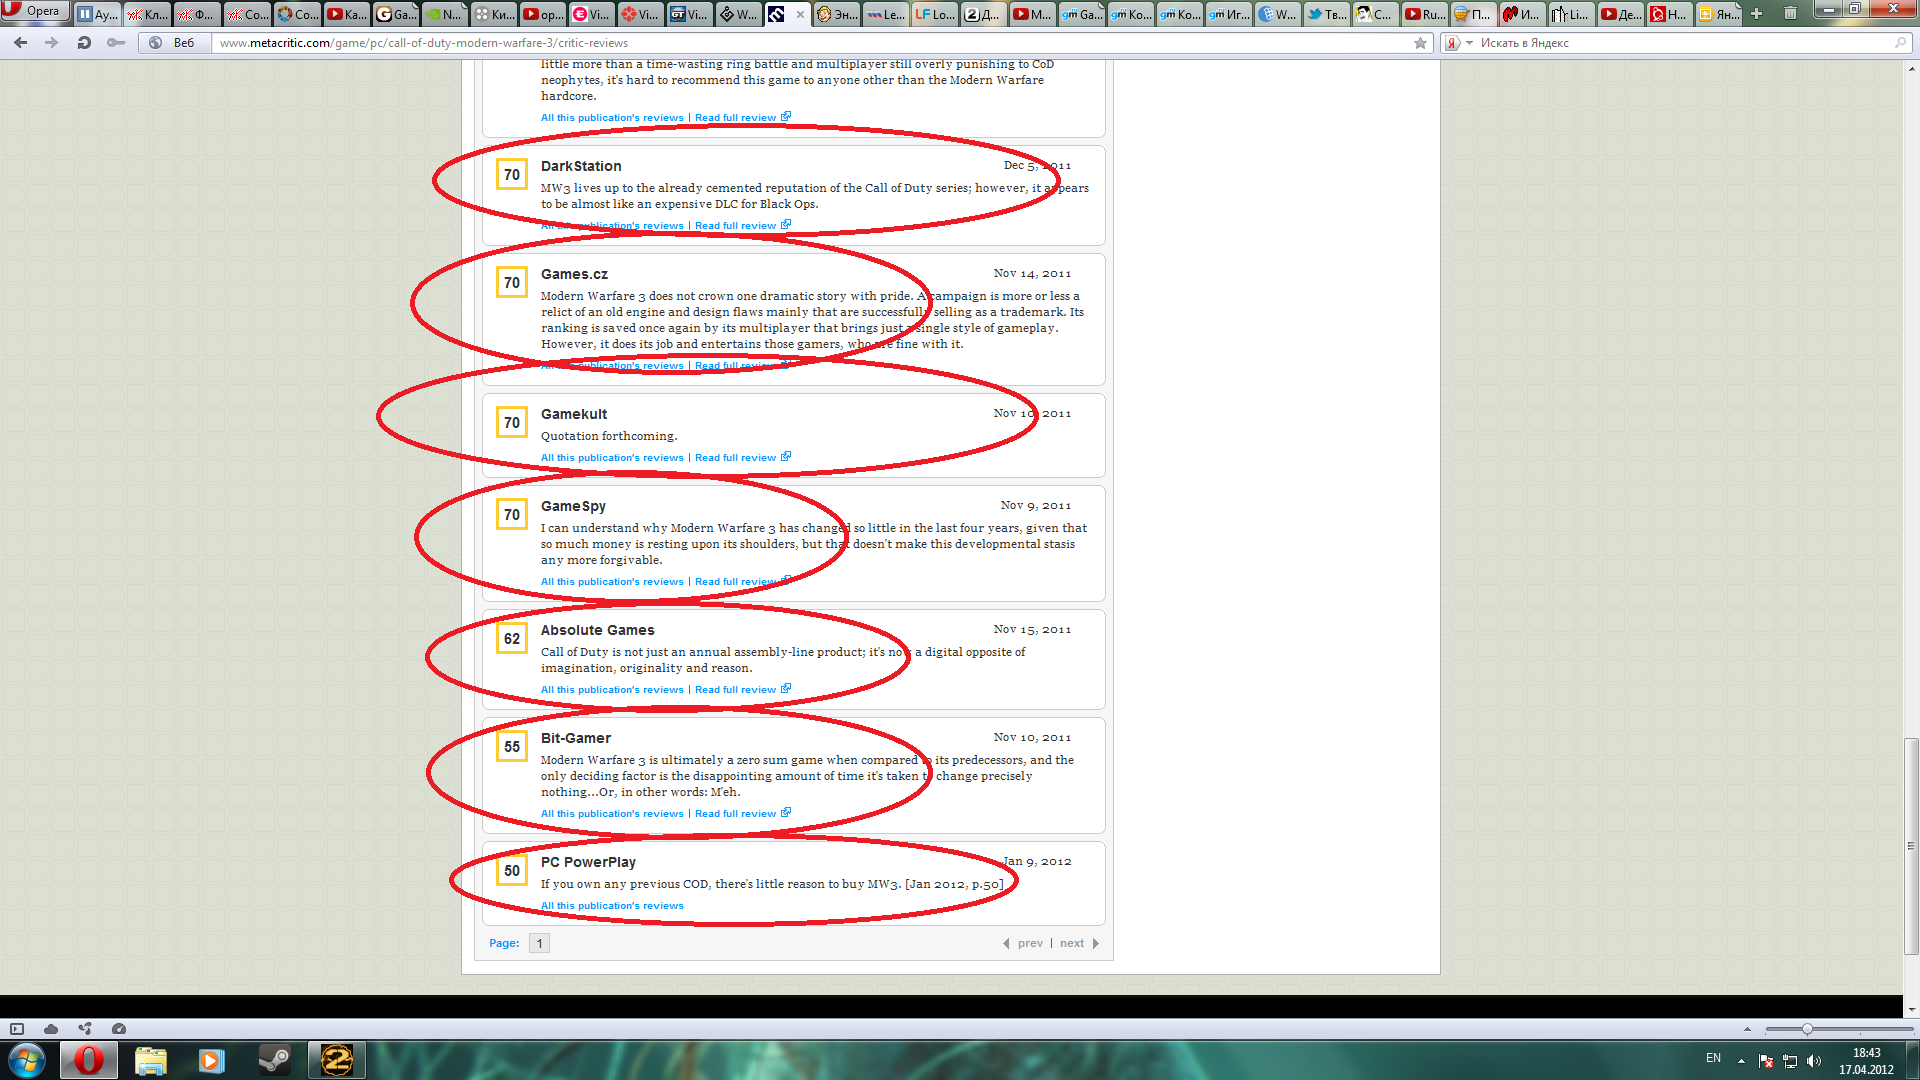Click the Games.cz publication name
The width and height of the screenshot is (1920, 1080).
574,274
